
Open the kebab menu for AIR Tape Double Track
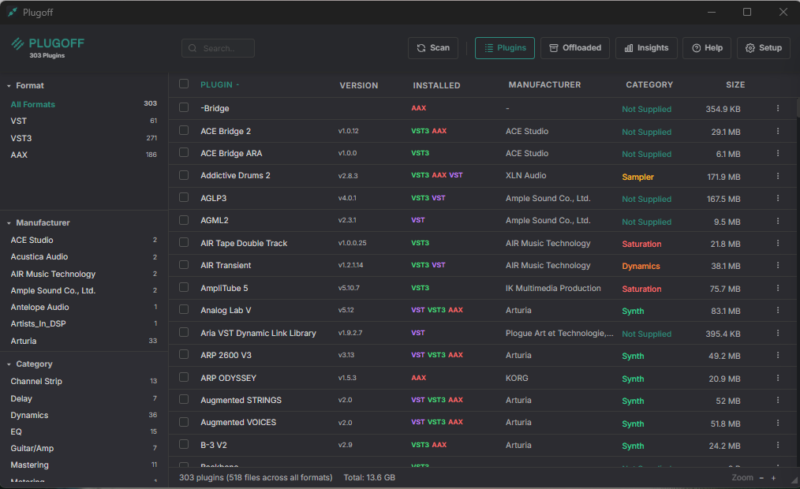coord(778,243)
